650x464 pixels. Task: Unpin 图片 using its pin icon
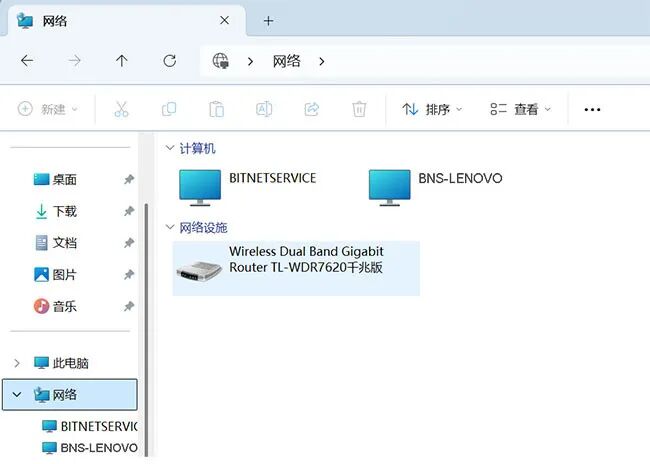[x=129, y=275]
